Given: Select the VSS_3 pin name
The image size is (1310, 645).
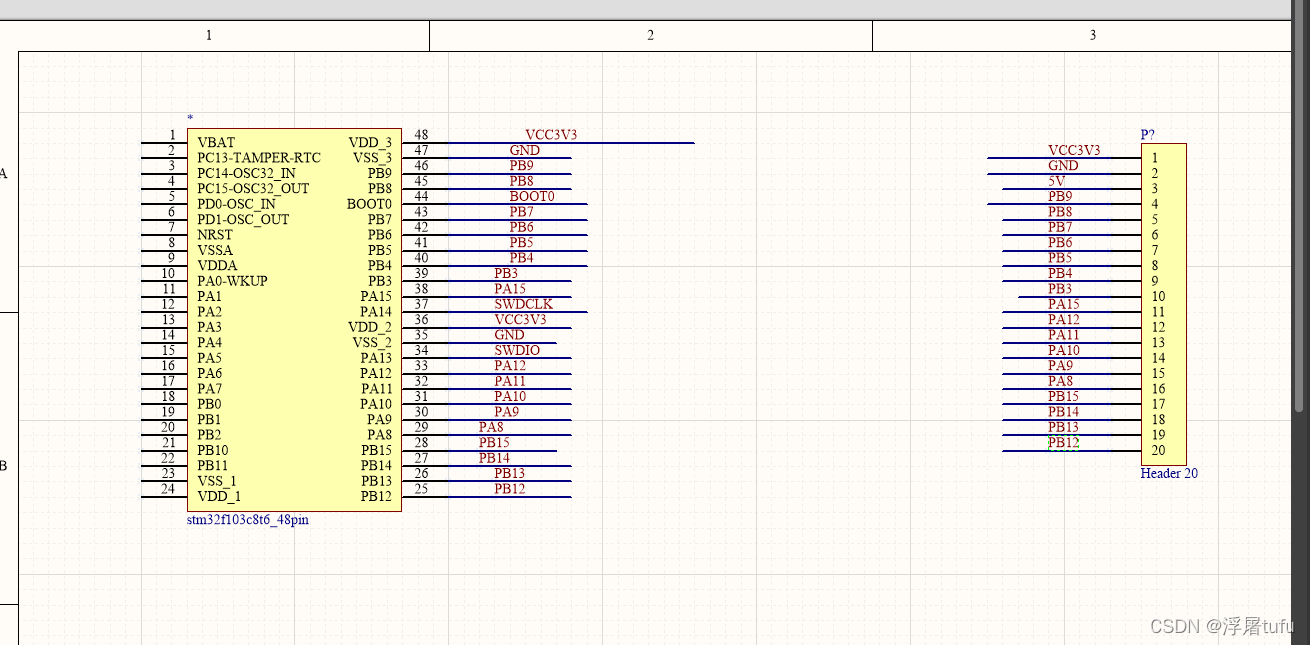Looking at the screenshot, I should 372,158.
